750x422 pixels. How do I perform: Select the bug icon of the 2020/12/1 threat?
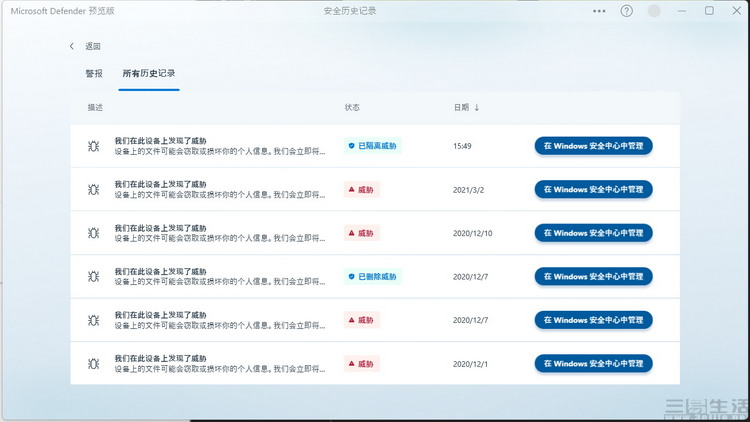click(94, 364)
